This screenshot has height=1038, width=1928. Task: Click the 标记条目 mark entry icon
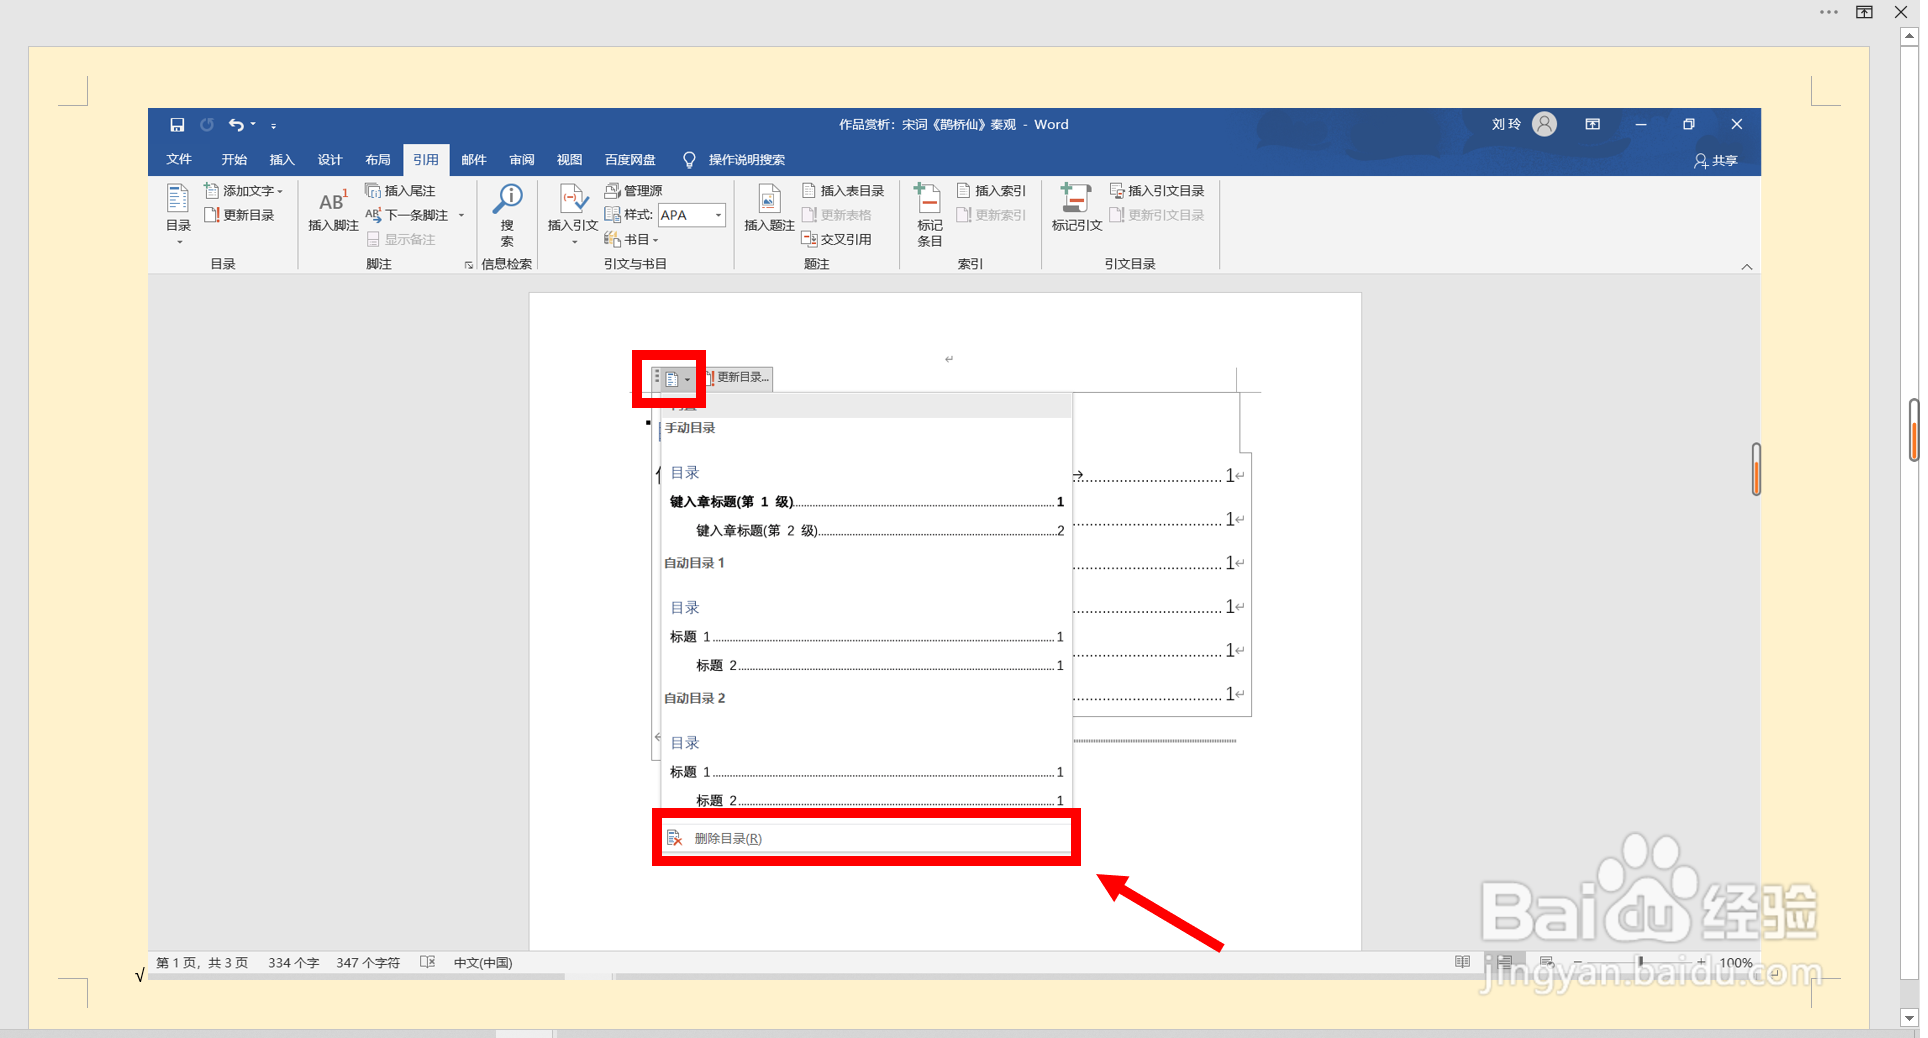coord(929,214)
